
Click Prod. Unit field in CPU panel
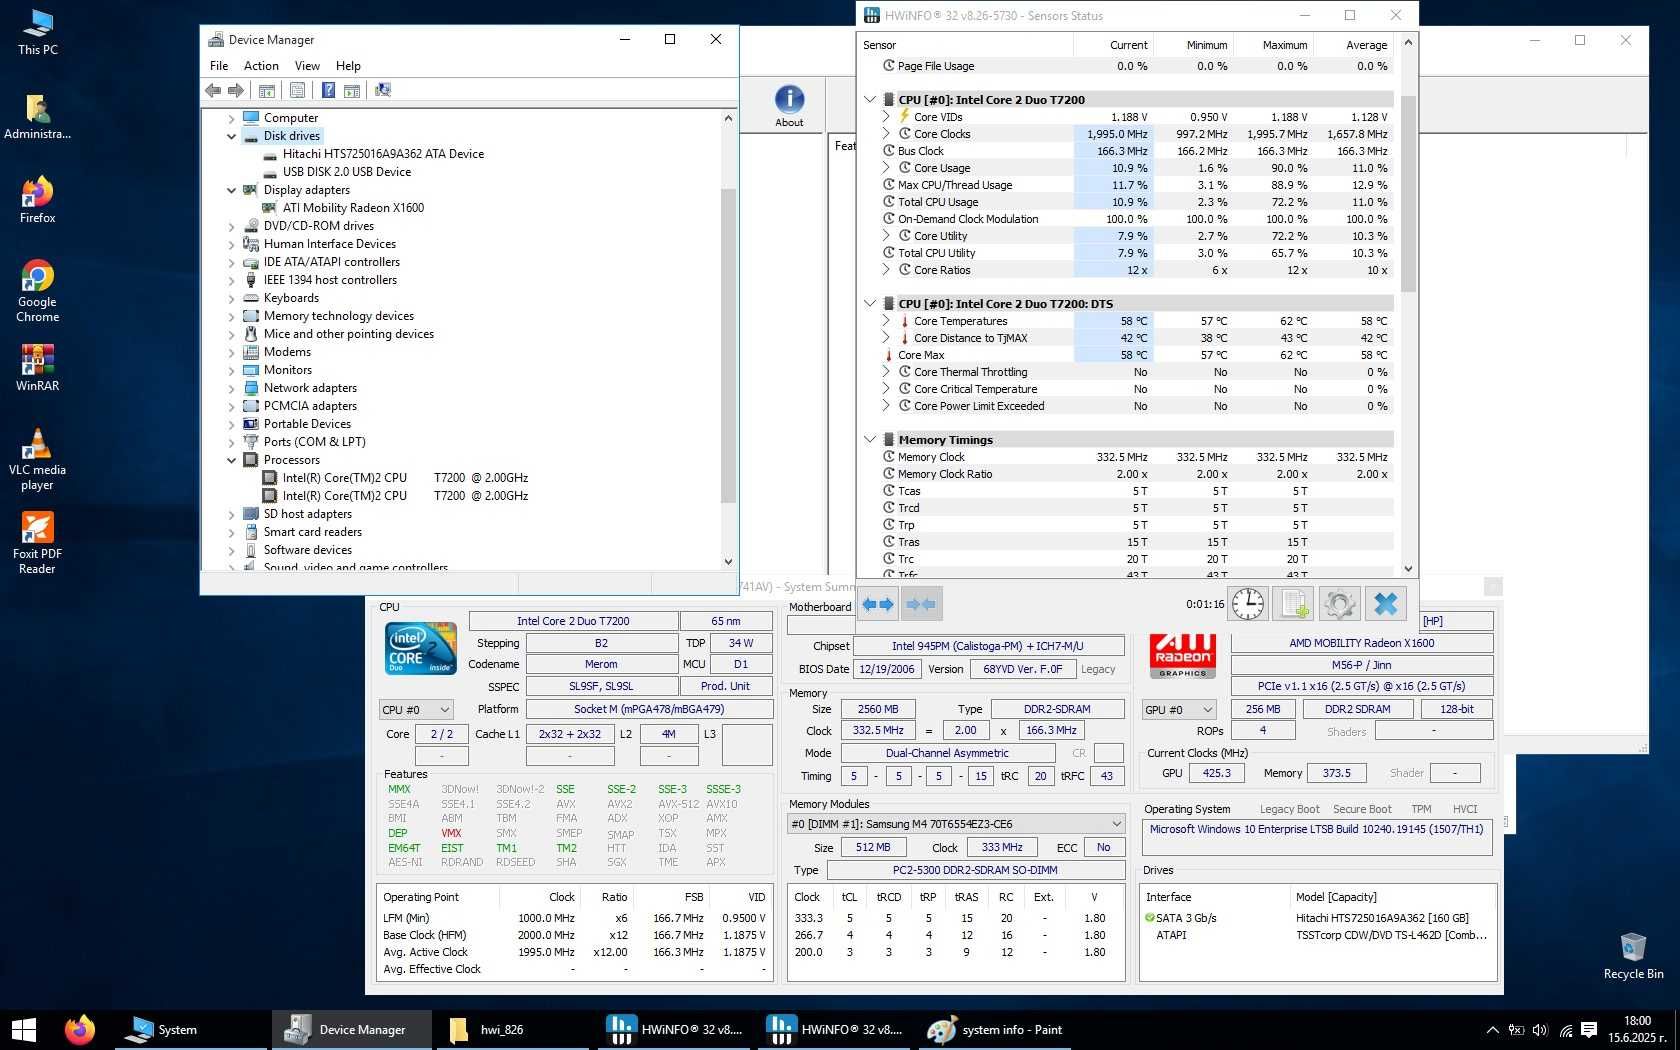(725, 686)
